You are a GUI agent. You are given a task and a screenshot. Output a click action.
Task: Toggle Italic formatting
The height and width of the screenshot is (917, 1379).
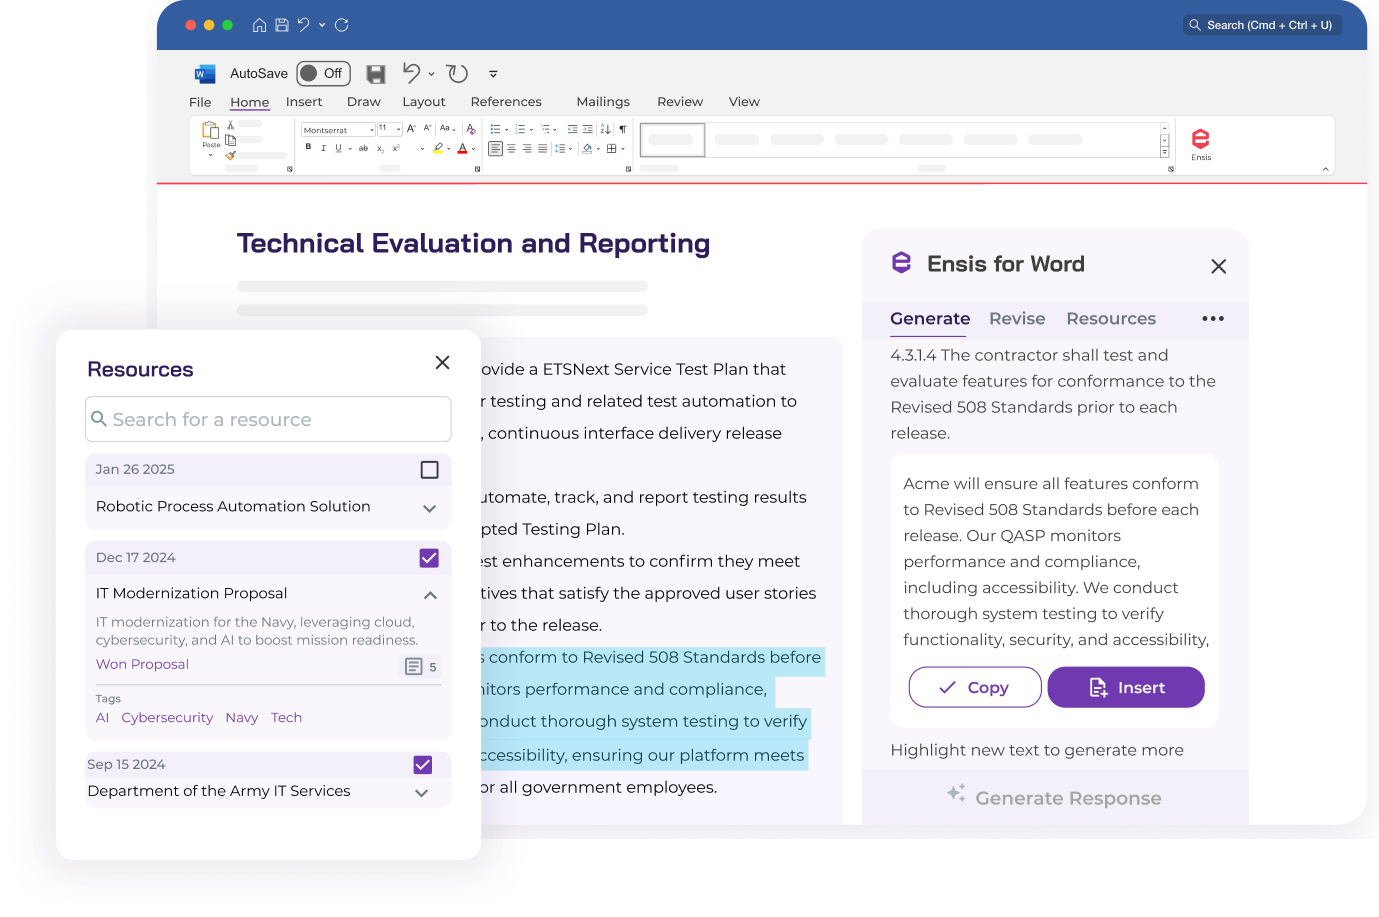pyautogui.click(x=323, y=148)
